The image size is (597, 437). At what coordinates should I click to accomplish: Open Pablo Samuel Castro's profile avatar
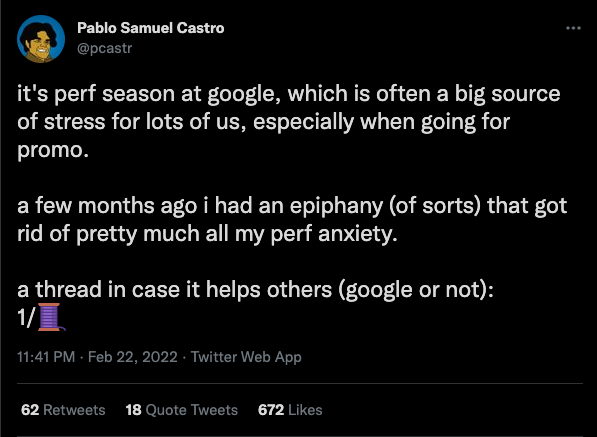tap(41, 38)
